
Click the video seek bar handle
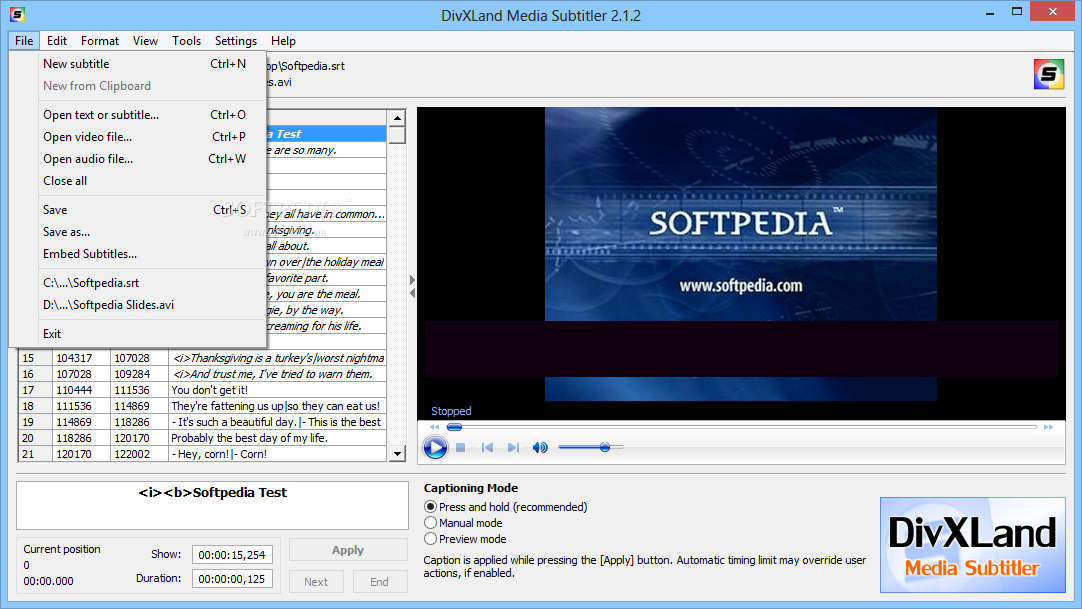coord(454,427)
